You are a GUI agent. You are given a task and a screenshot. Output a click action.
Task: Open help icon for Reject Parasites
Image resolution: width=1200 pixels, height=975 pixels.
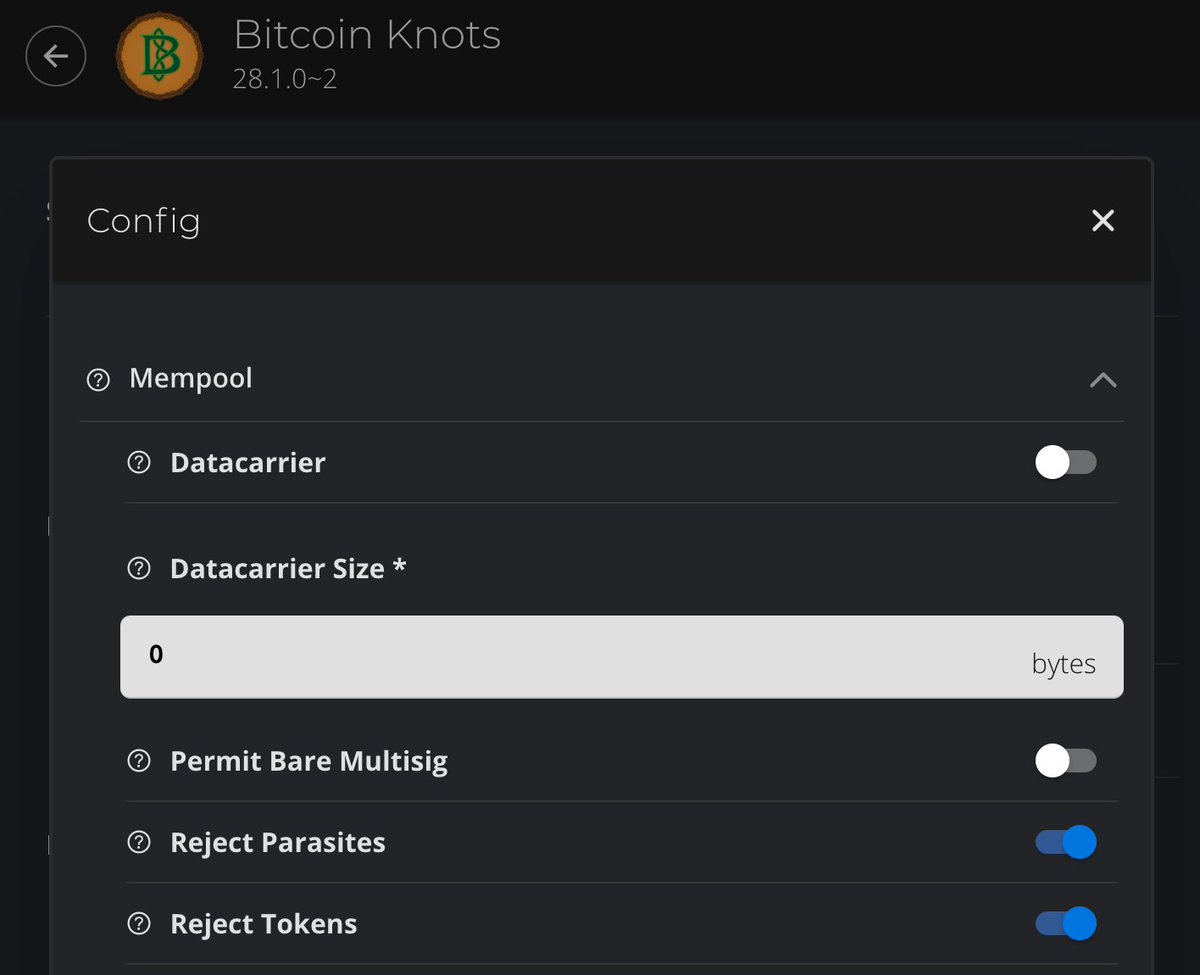[x=139, y=843]
